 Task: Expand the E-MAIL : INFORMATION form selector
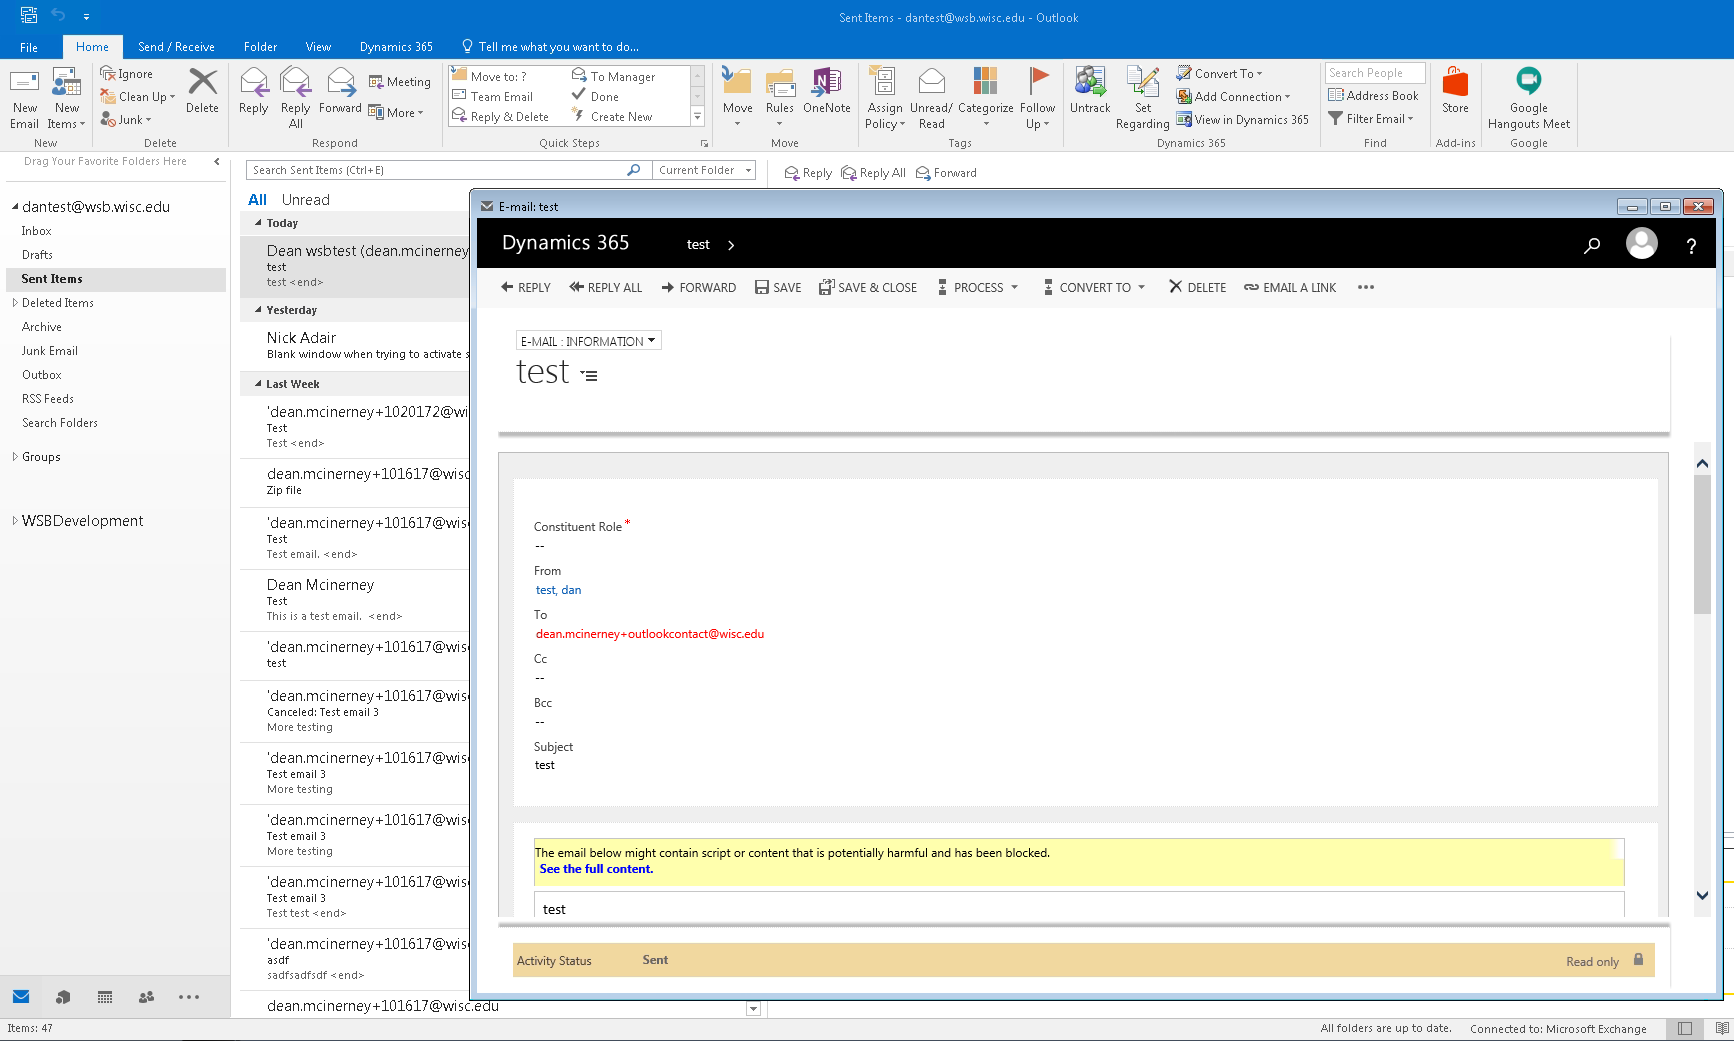tap(588, 341)
